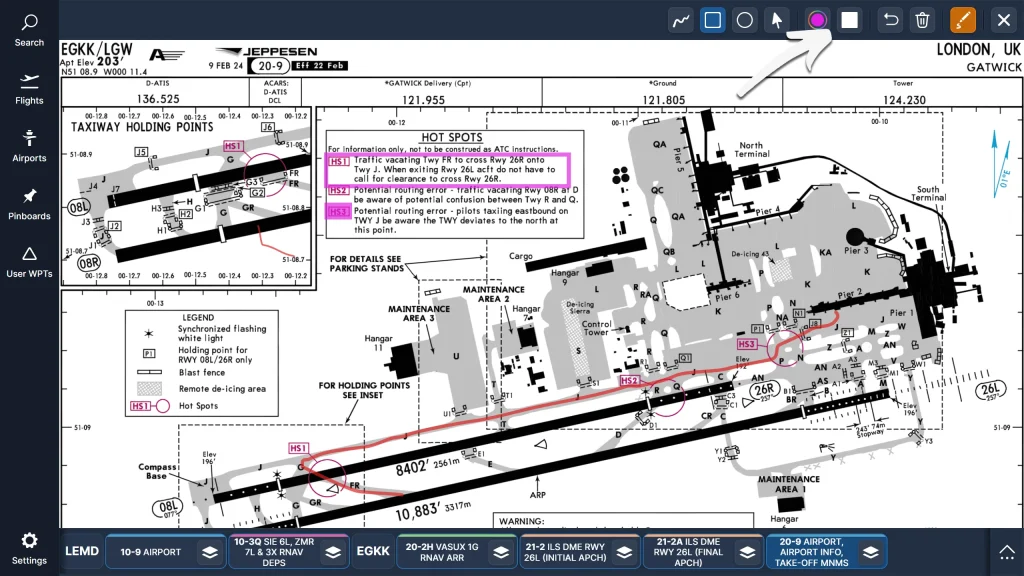Click the South Terminal label on chart

[x=928, y=193]
